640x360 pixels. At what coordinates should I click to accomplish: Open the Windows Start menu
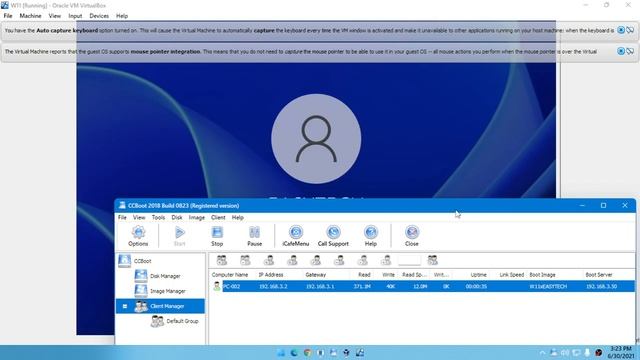point(281,353)
